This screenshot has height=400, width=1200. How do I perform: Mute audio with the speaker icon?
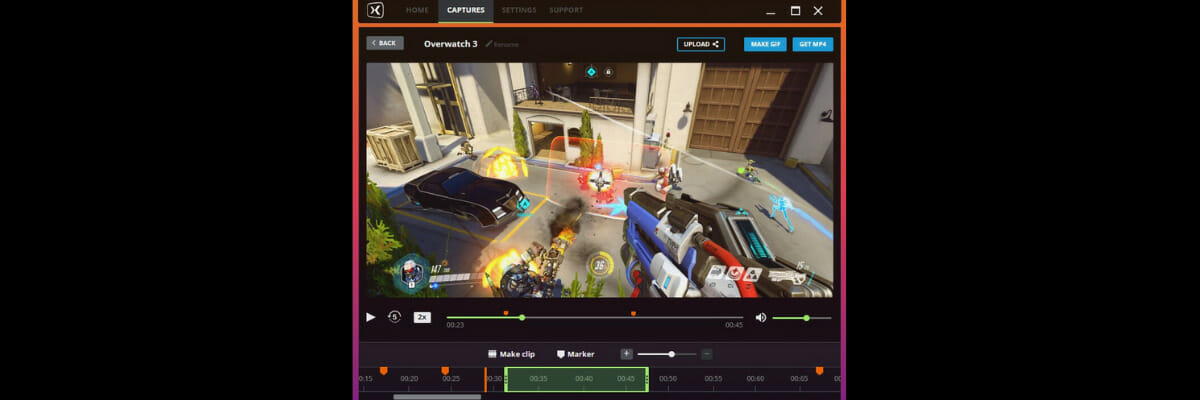point(761,317)
